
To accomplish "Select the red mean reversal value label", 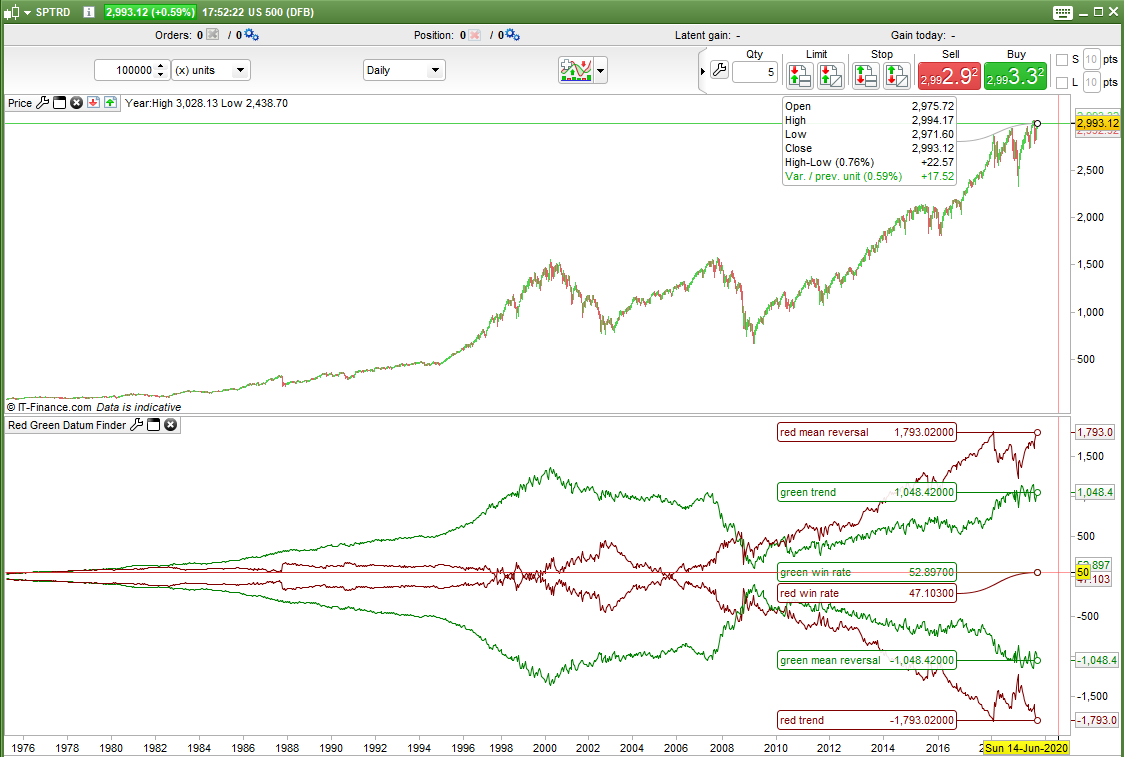I will (x=867, y=432).
